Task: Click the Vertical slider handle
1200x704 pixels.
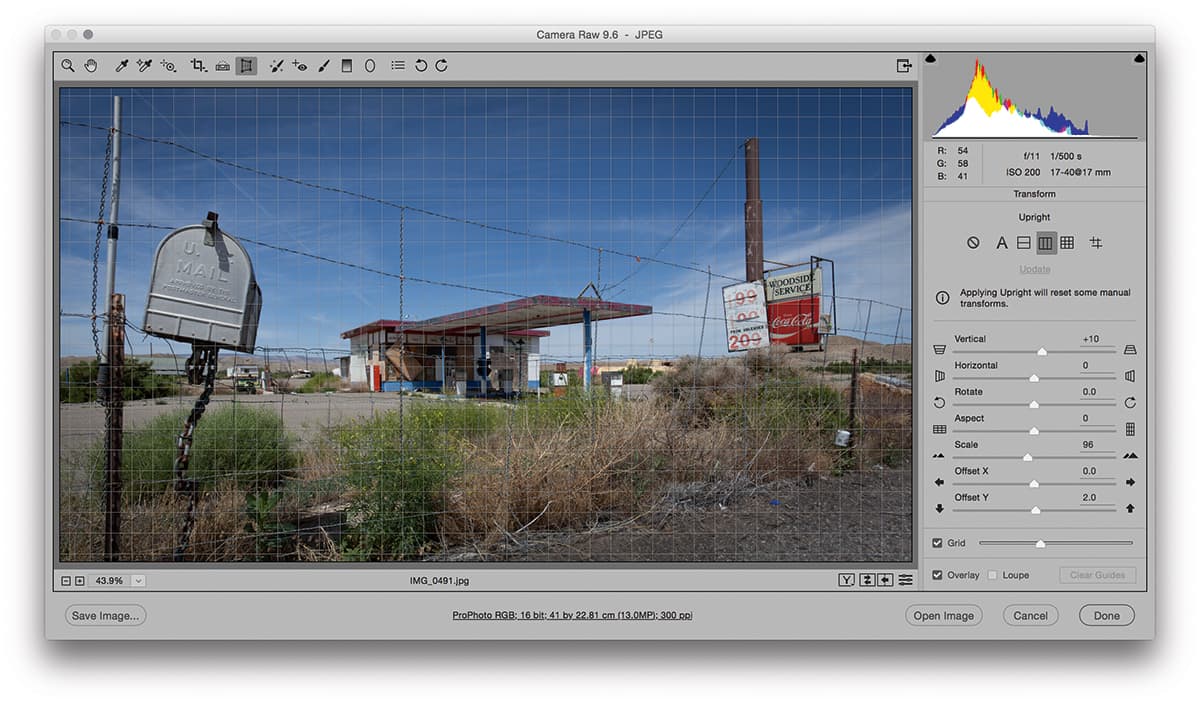Action: point(1042,352)
